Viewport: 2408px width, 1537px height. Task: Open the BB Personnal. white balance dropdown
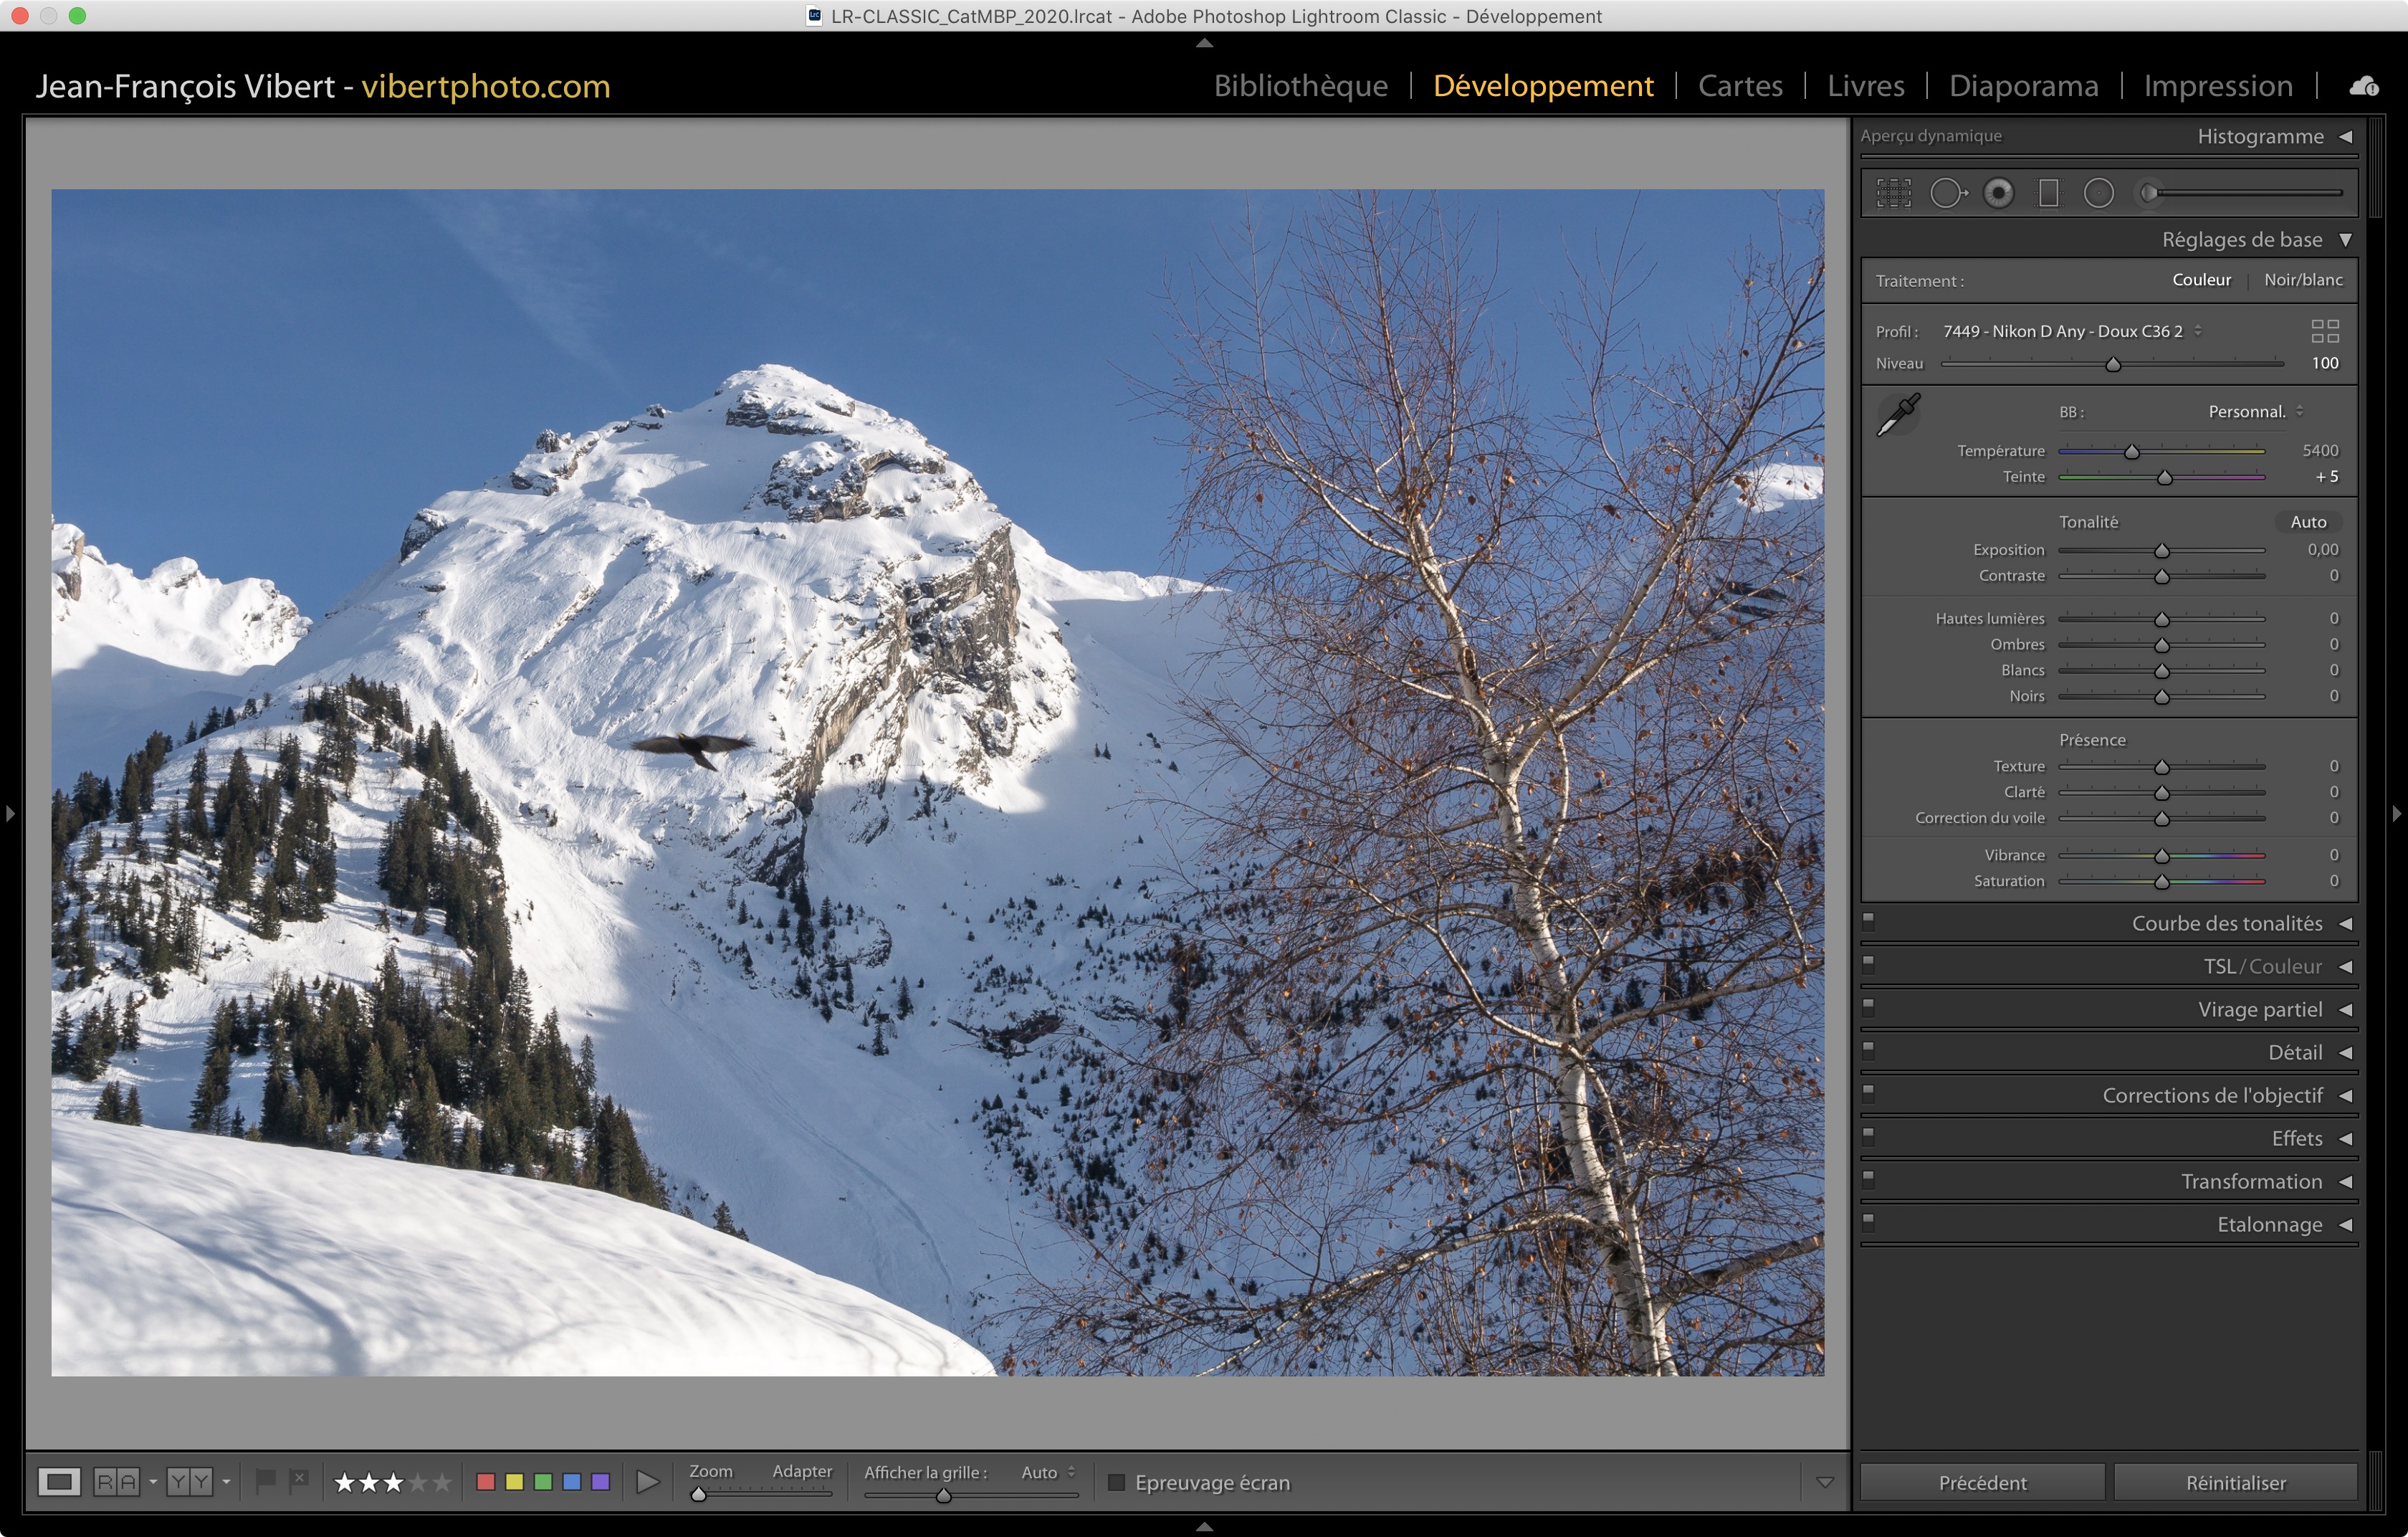click(x=2254, y=412)
